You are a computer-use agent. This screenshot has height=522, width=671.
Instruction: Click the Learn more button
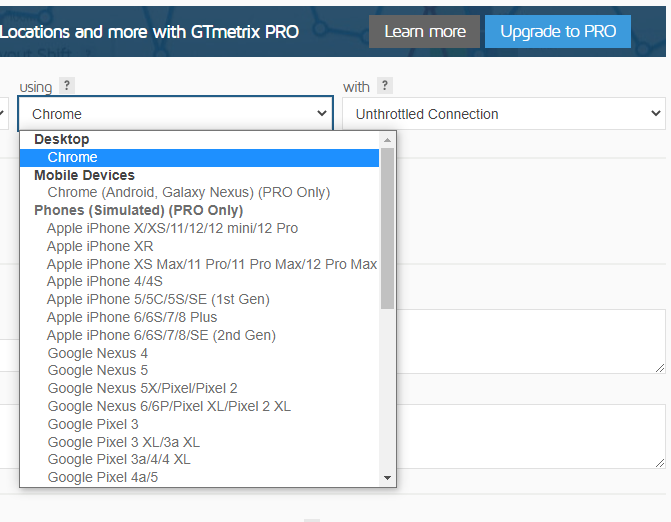[424, 32]
